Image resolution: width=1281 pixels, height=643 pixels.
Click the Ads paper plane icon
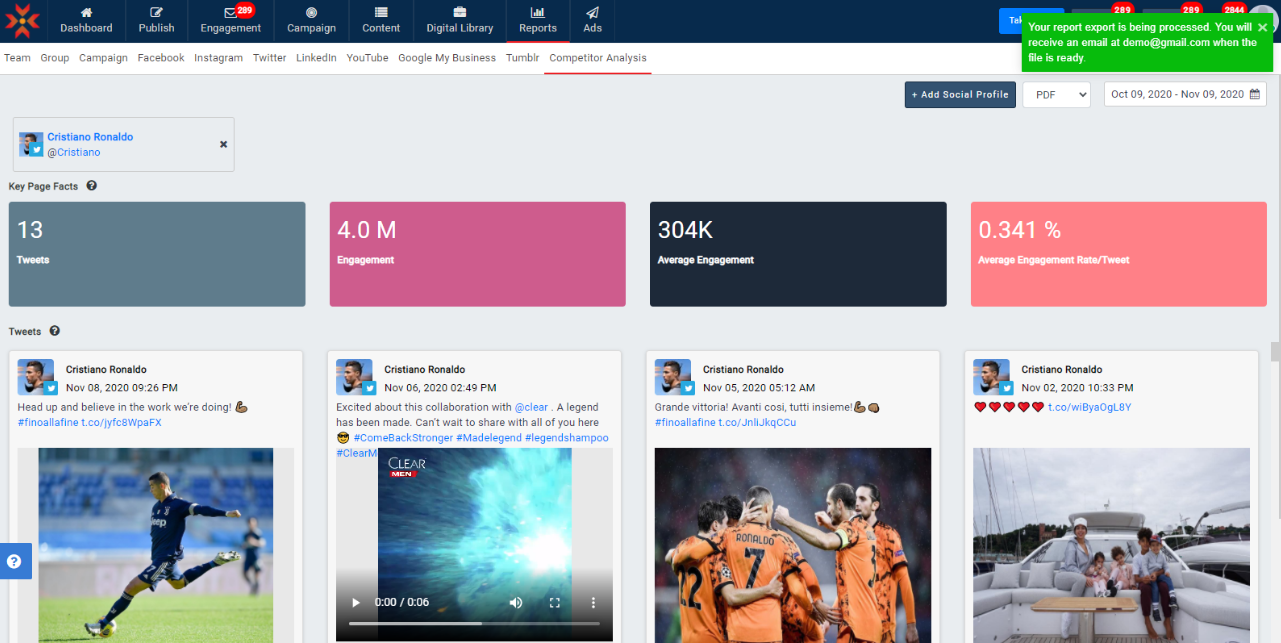tap(593, 12)
